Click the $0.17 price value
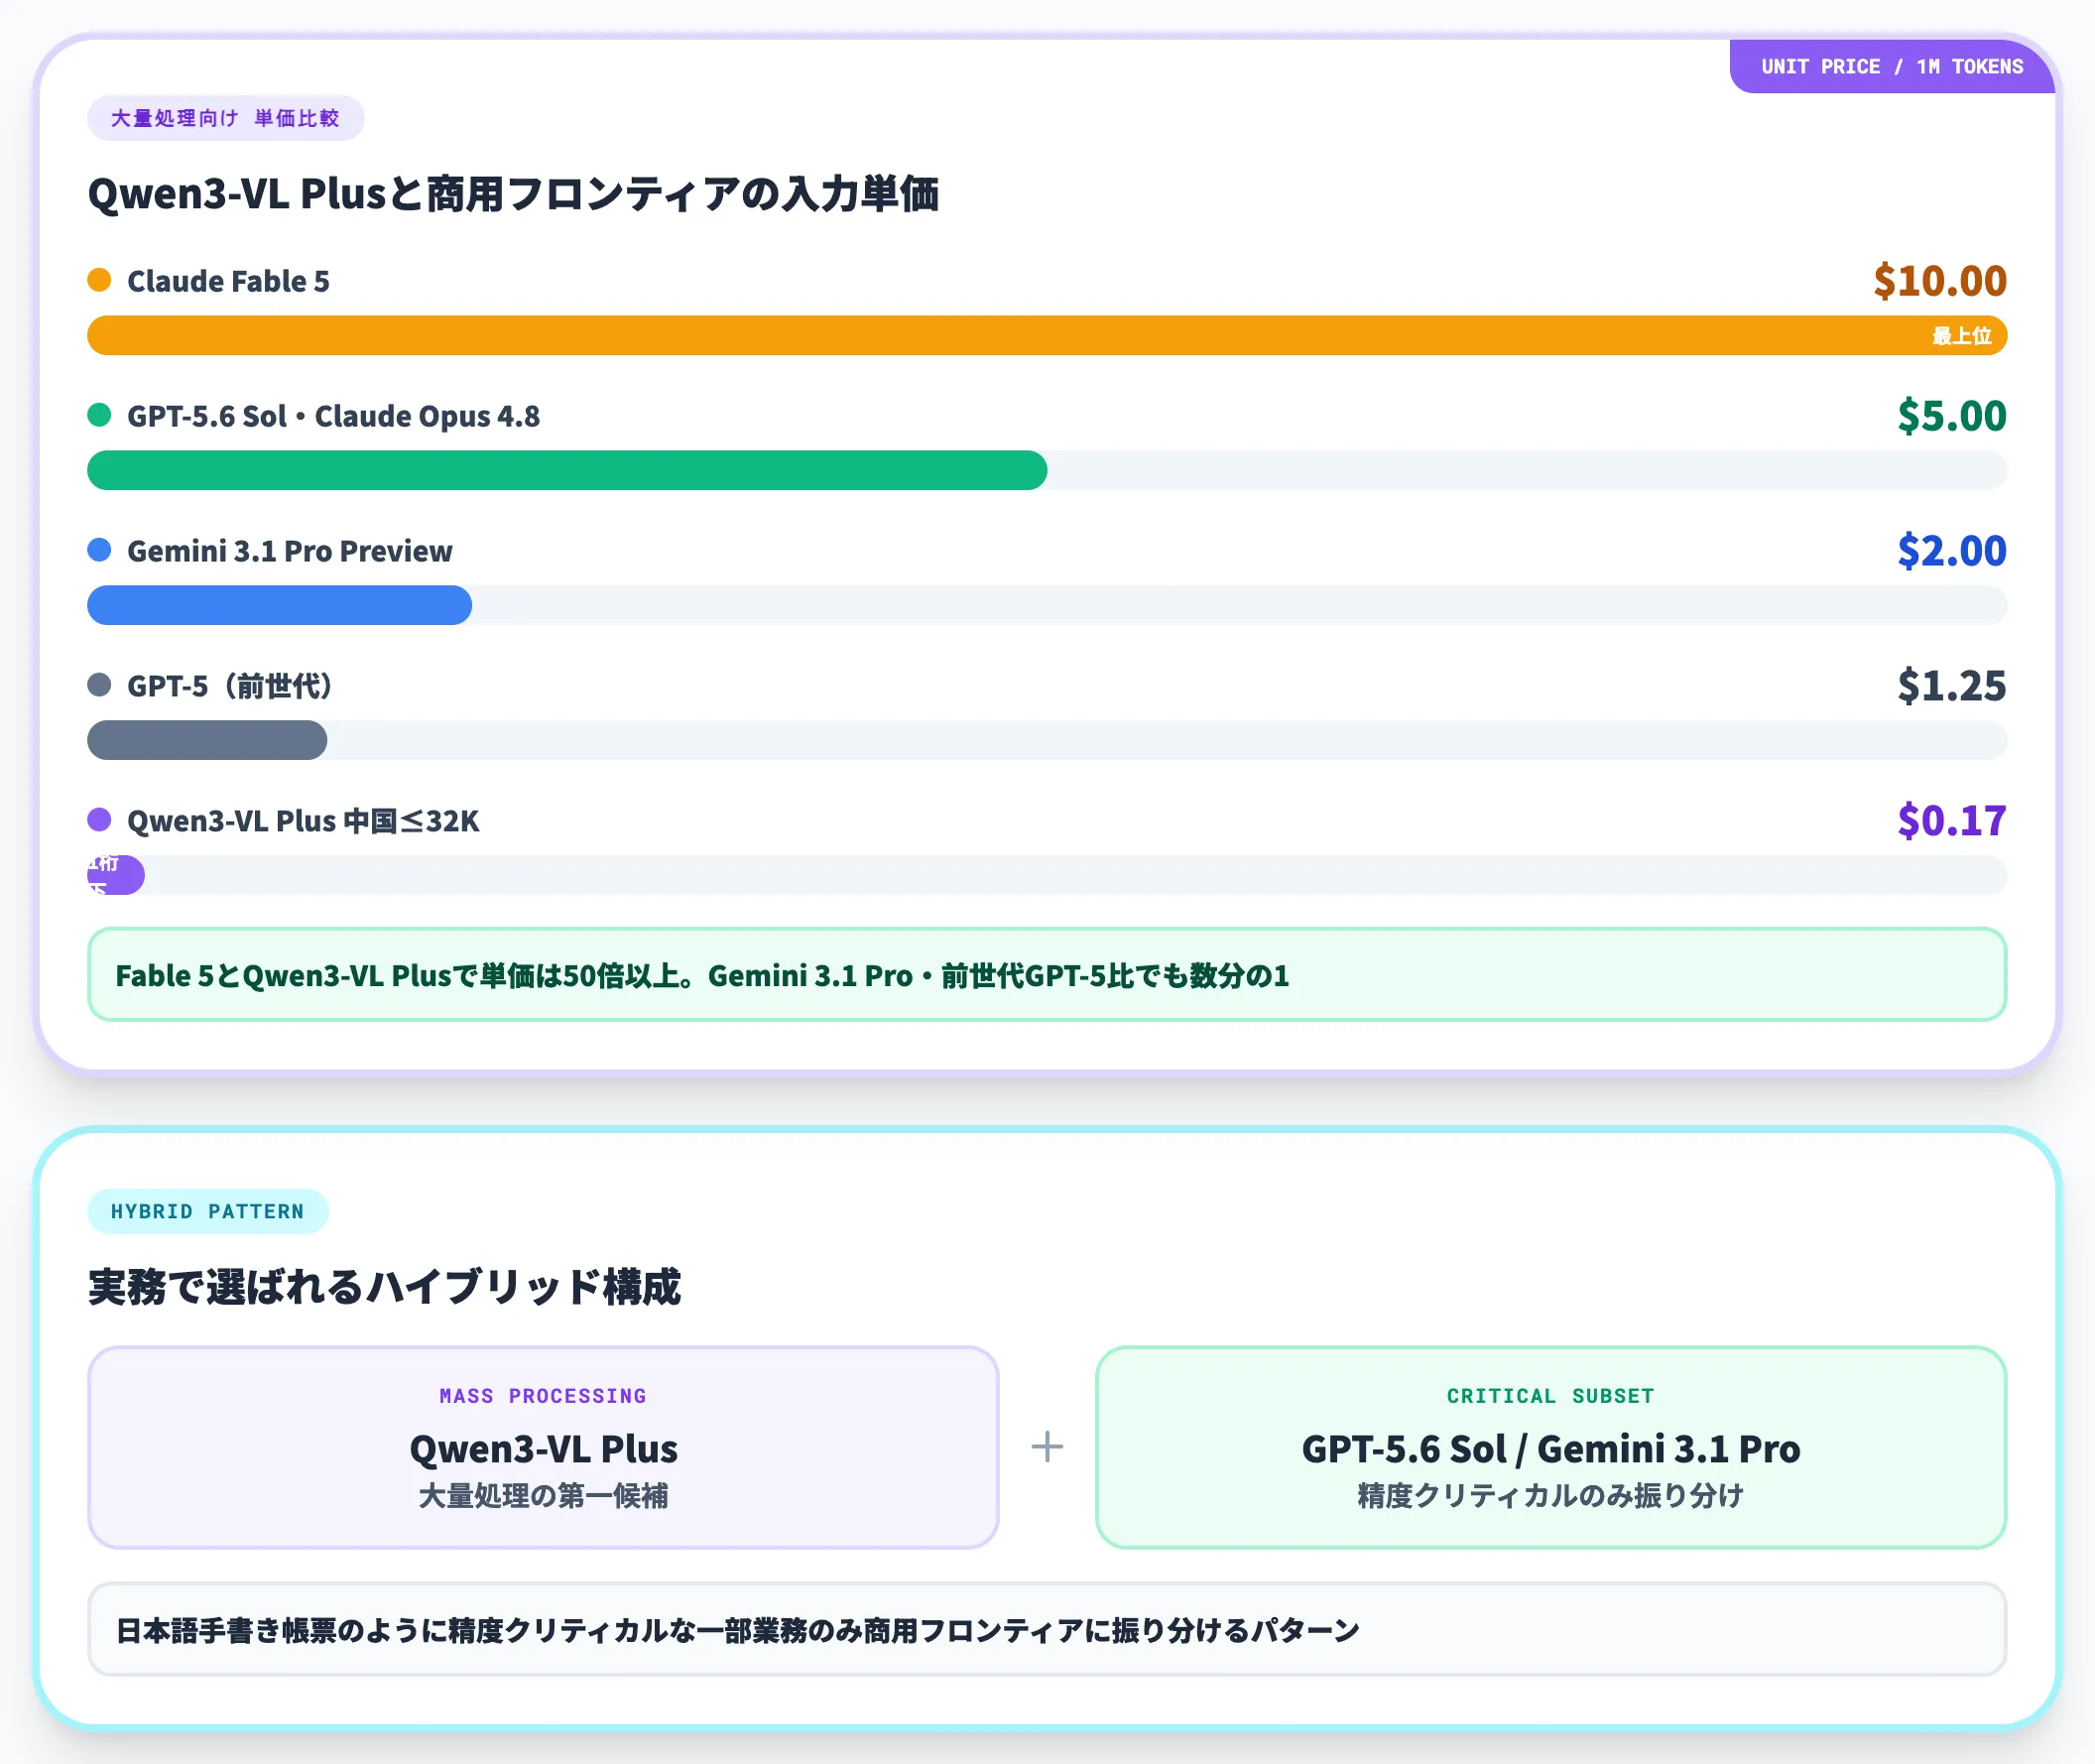The width and height of the screenshot is (2095, 1764). tap(1952, 821)
